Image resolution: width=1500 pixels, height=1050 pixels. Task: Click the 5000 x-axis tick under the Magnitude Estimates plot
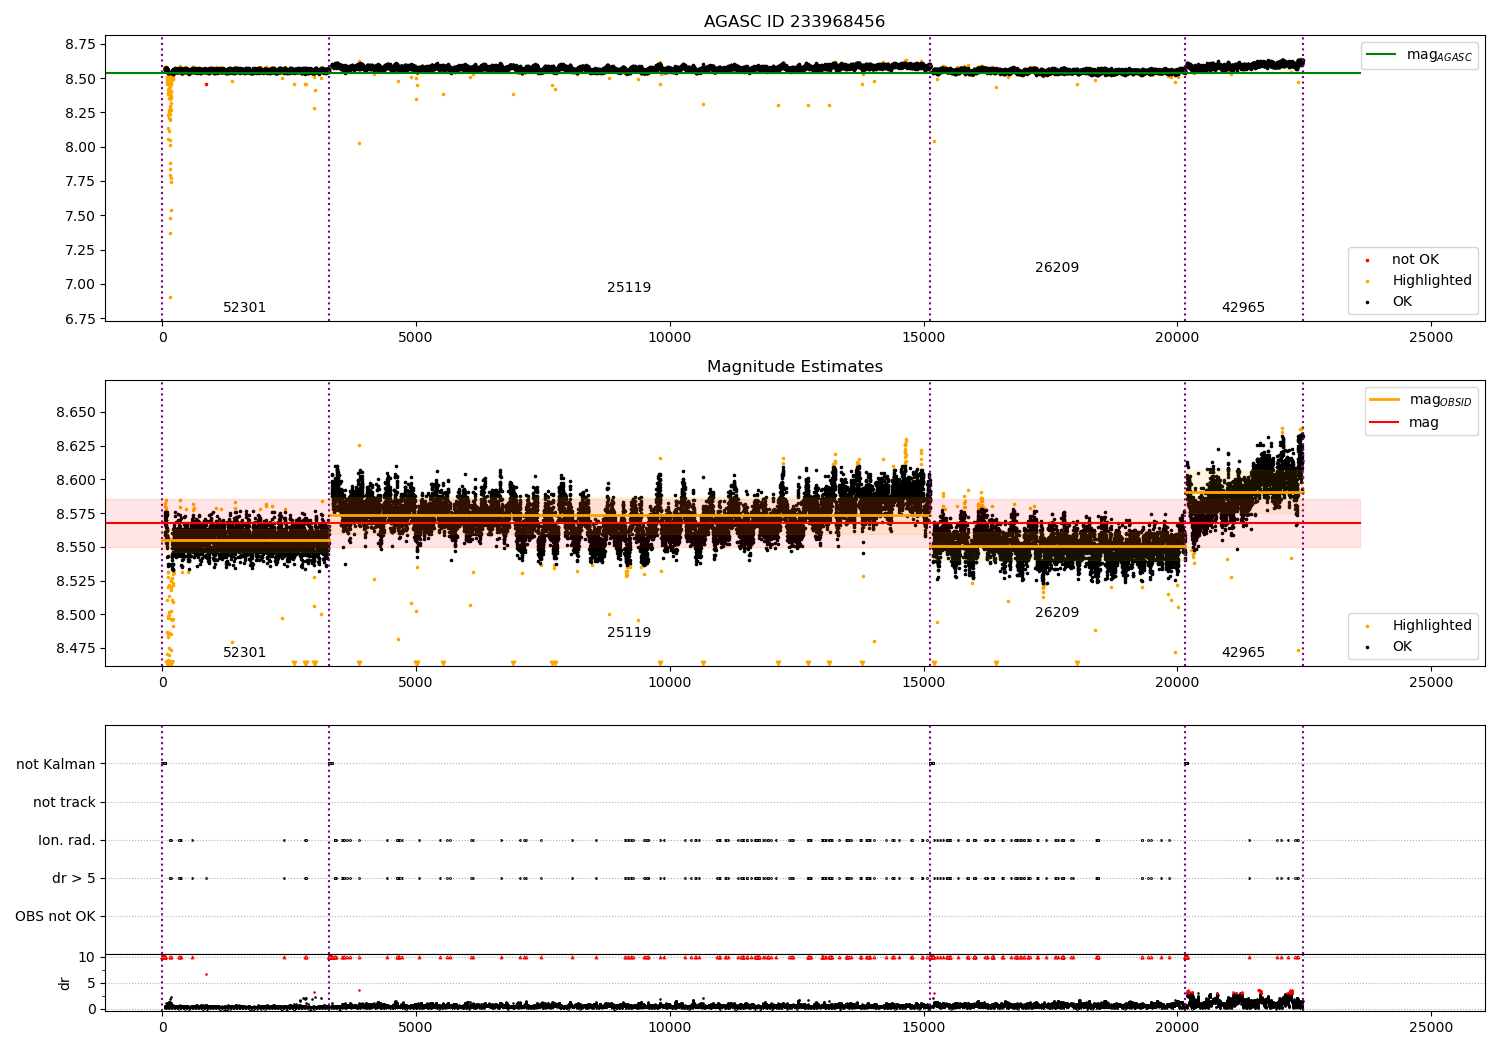[x=416, y=682]
